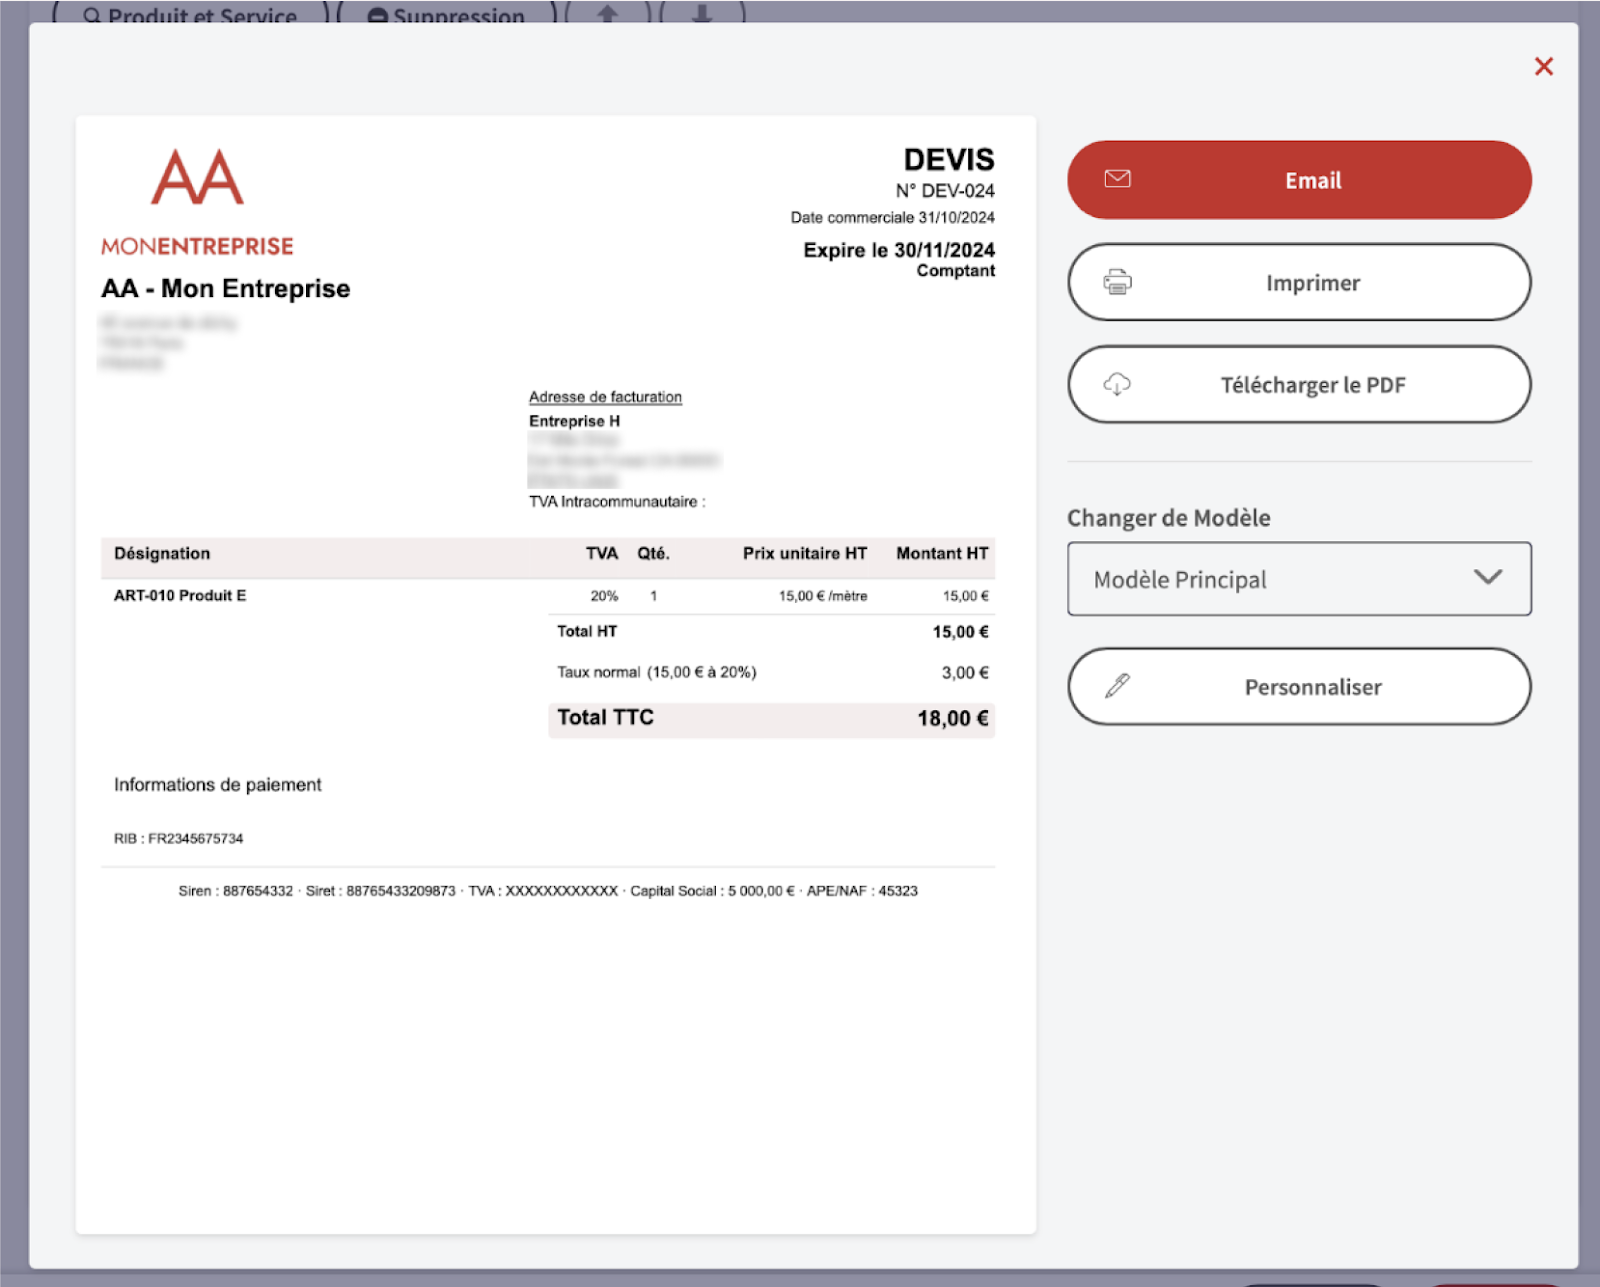Click the Capital Social : 5 000,00 € text
Image resolution: width=1600 pixels, height=1287 pixels.
point(712,891)
